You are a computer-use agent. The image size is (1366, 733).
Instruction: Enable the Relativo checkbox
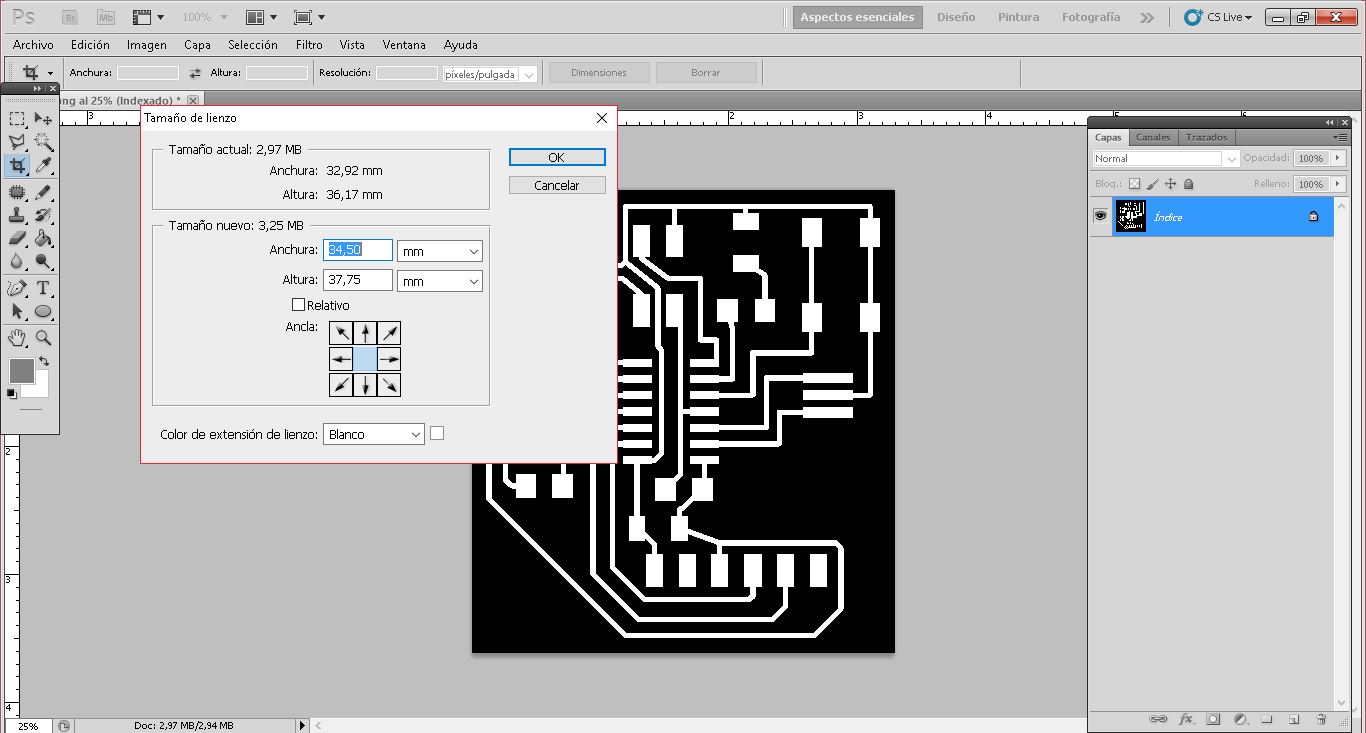tap(298, 305)
